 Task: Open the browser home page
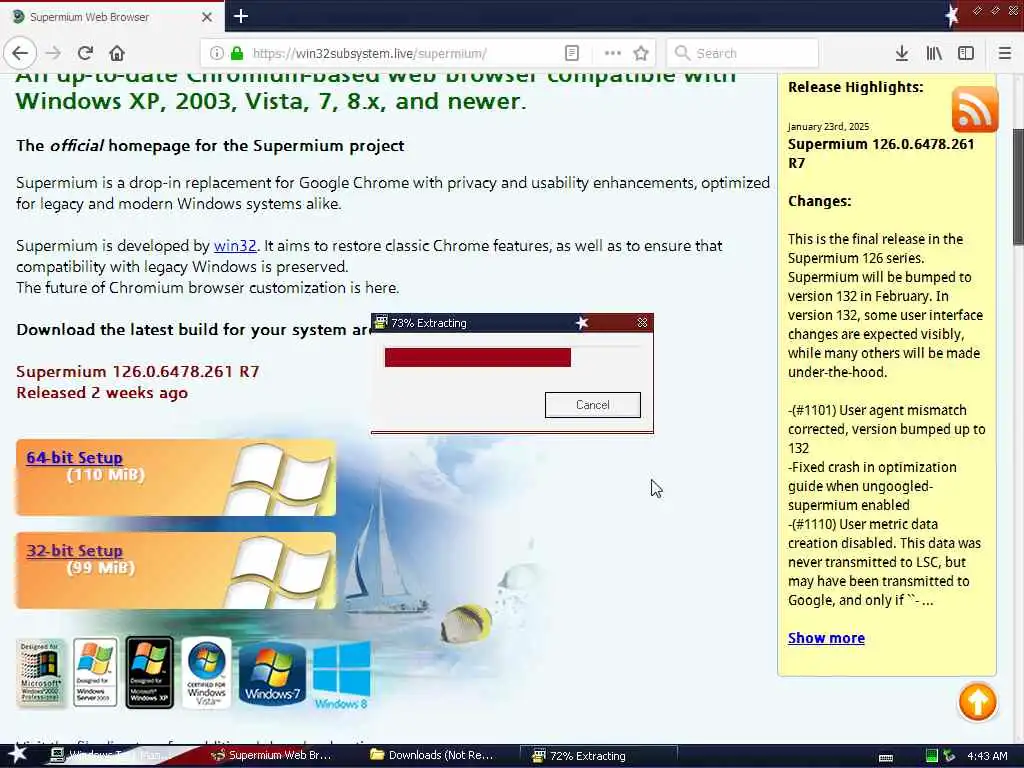click(x=117, y=53)
